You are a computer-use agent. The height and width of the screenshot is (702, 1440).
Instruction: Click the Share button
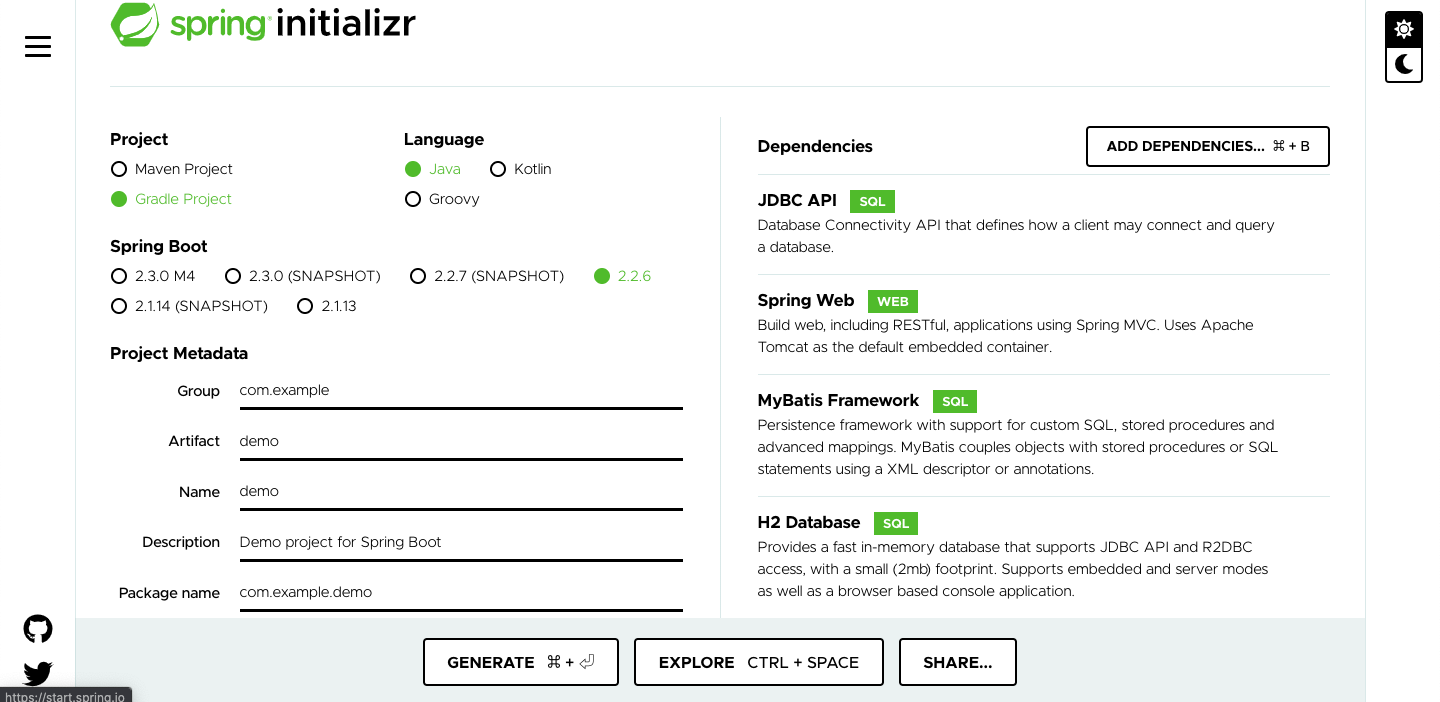tap(958, 662)
